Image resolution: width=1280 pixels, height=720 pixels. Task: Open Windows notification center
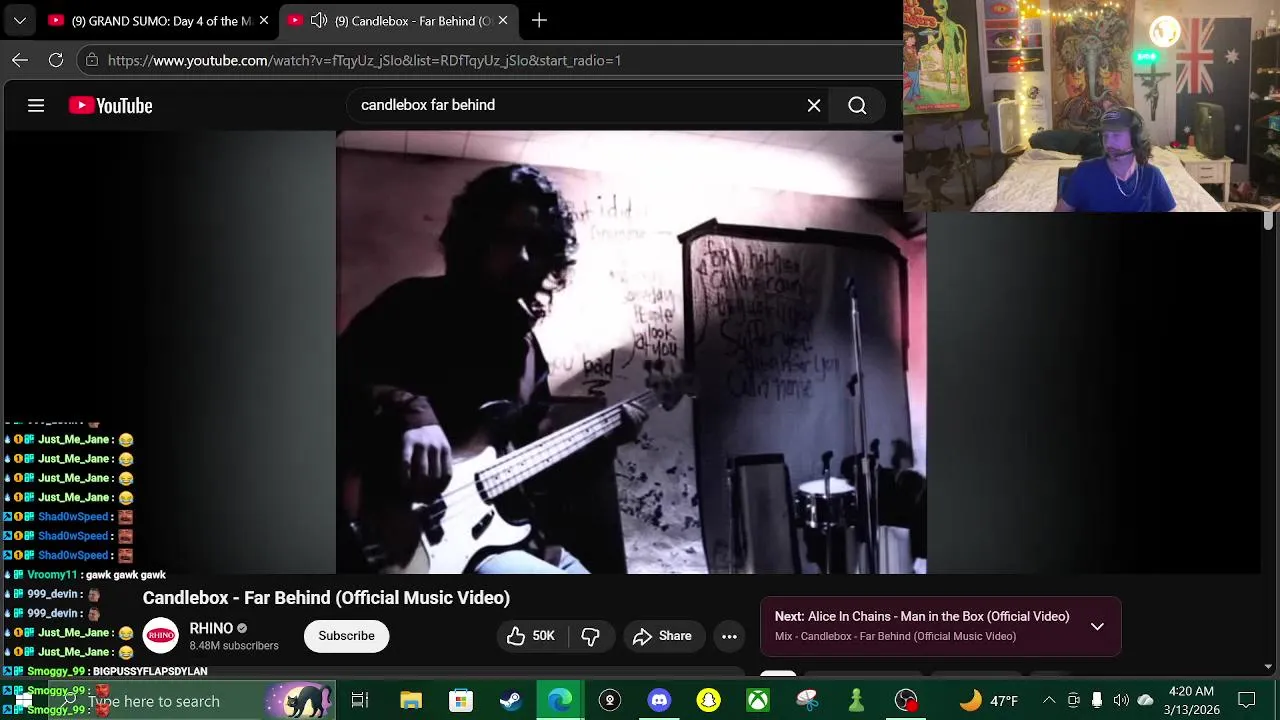pyautogui.click(x=1247, y=701)
